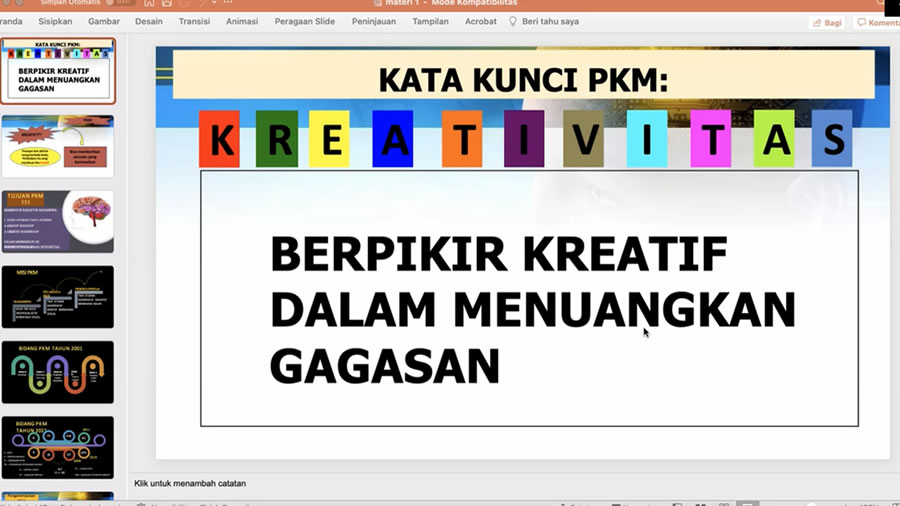900x506 pixels.
Task: Click the notes field to add notes
Action: 190,483
